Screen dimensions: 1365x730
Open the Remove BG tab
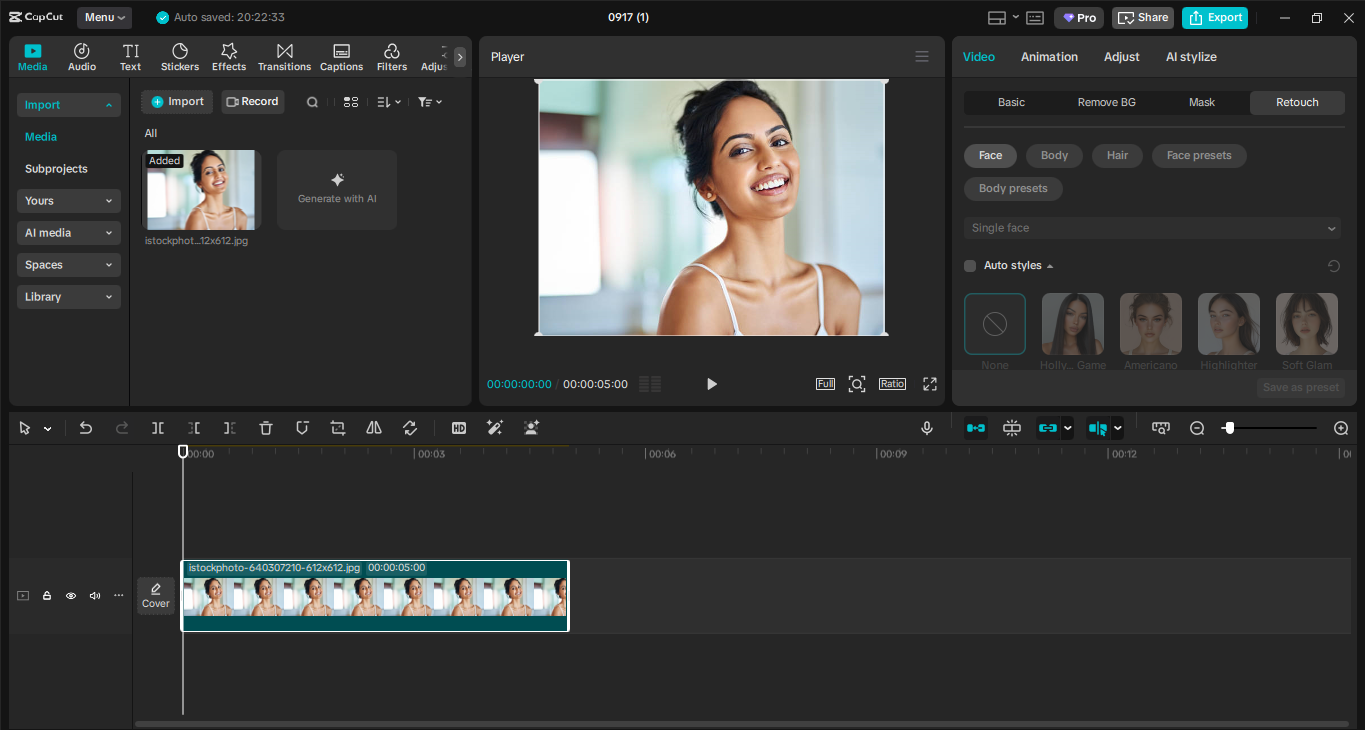pyautogui.click(x=1105, y=102)
